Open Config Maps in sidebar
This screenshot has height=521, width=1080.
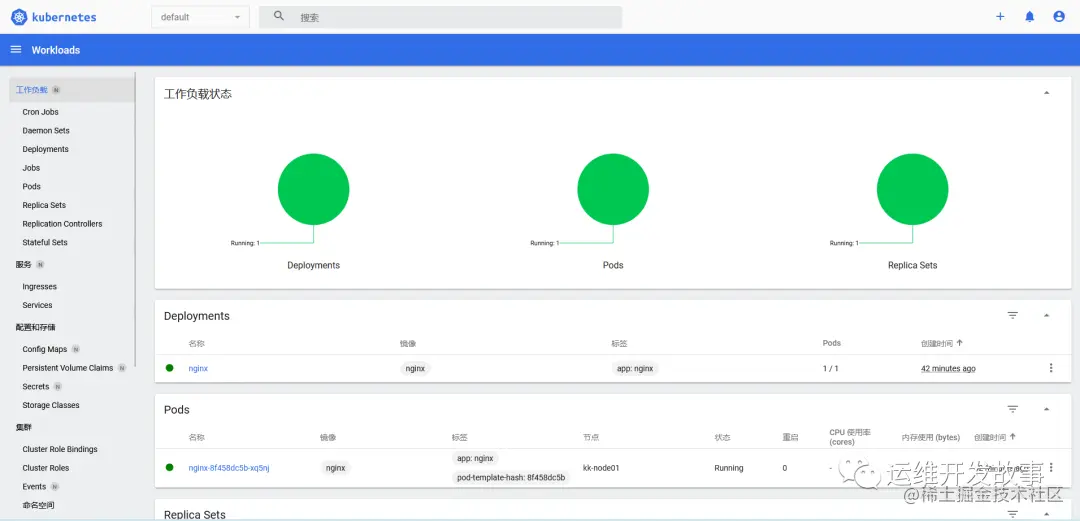tap(45, 349)
